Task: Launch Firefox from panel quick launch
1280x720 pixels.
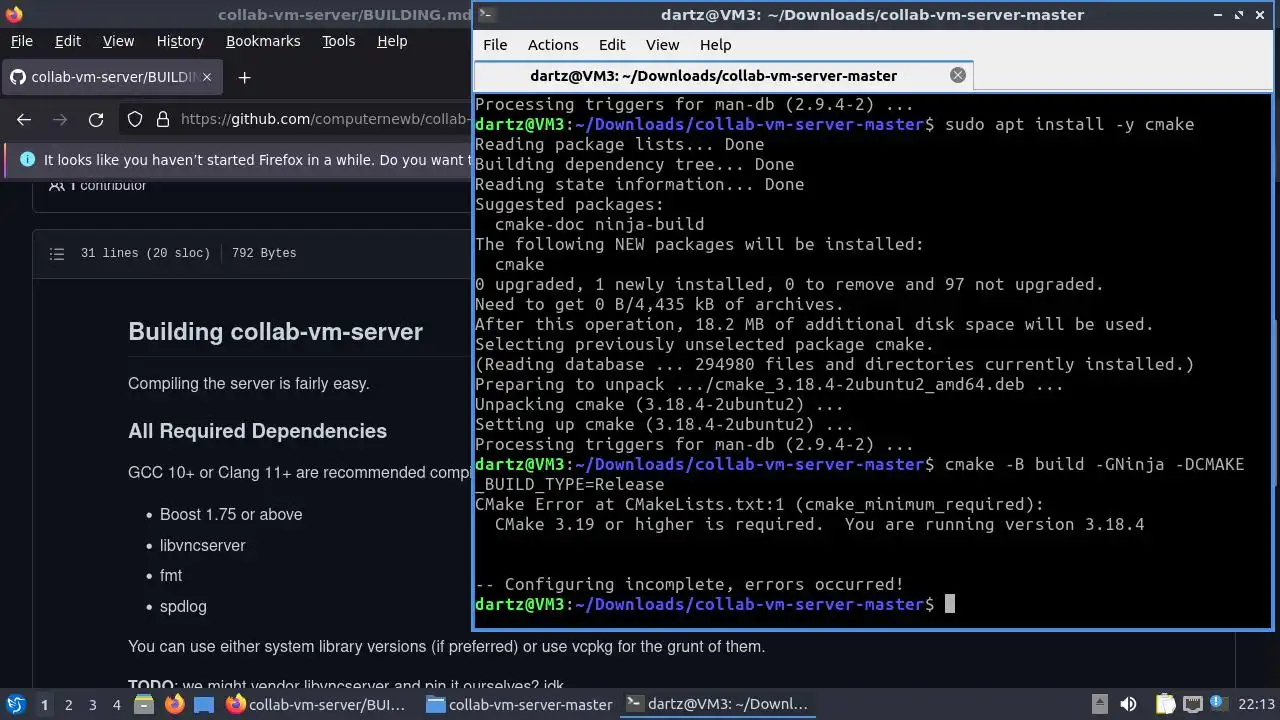Action: coord(174,704)
